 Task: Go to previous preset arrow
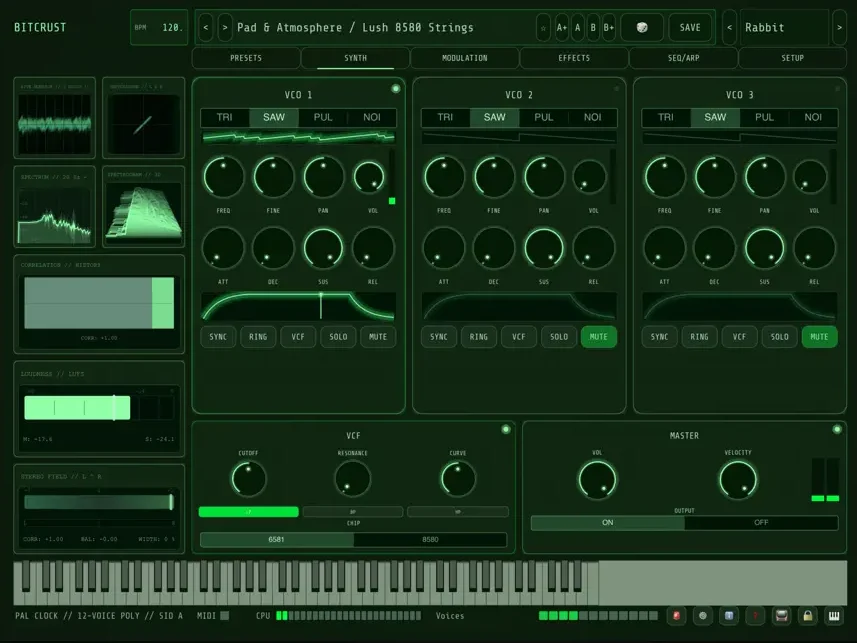(206, 27)
